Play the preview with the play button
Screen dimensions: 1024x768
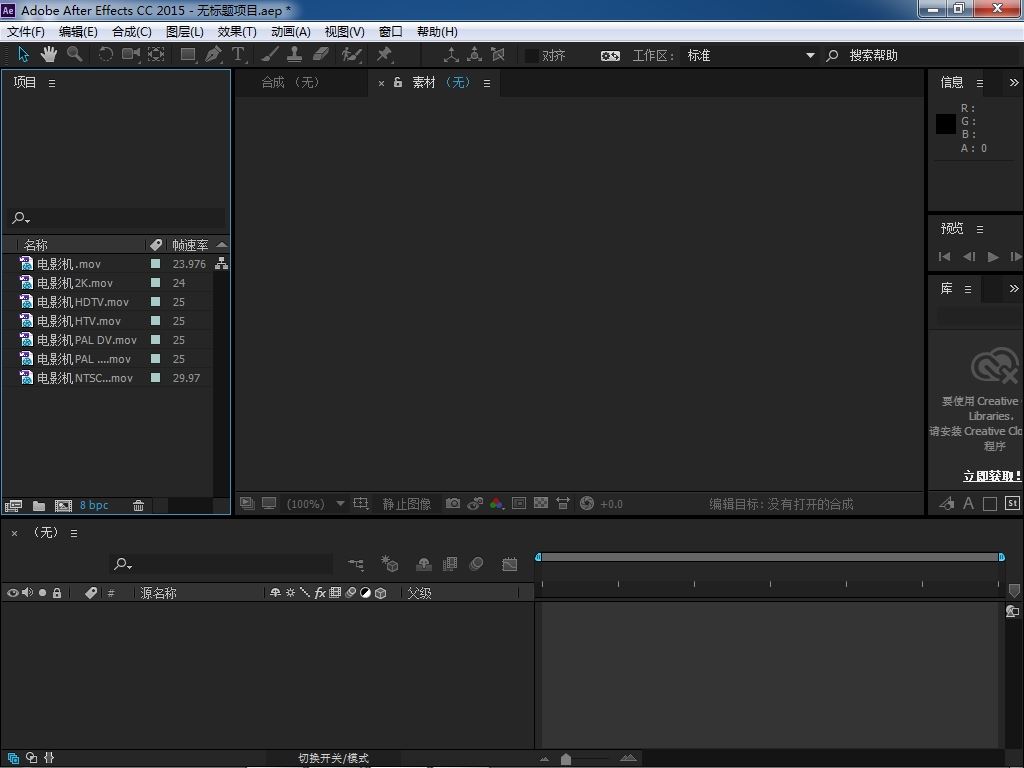click(x=993, y=257)
